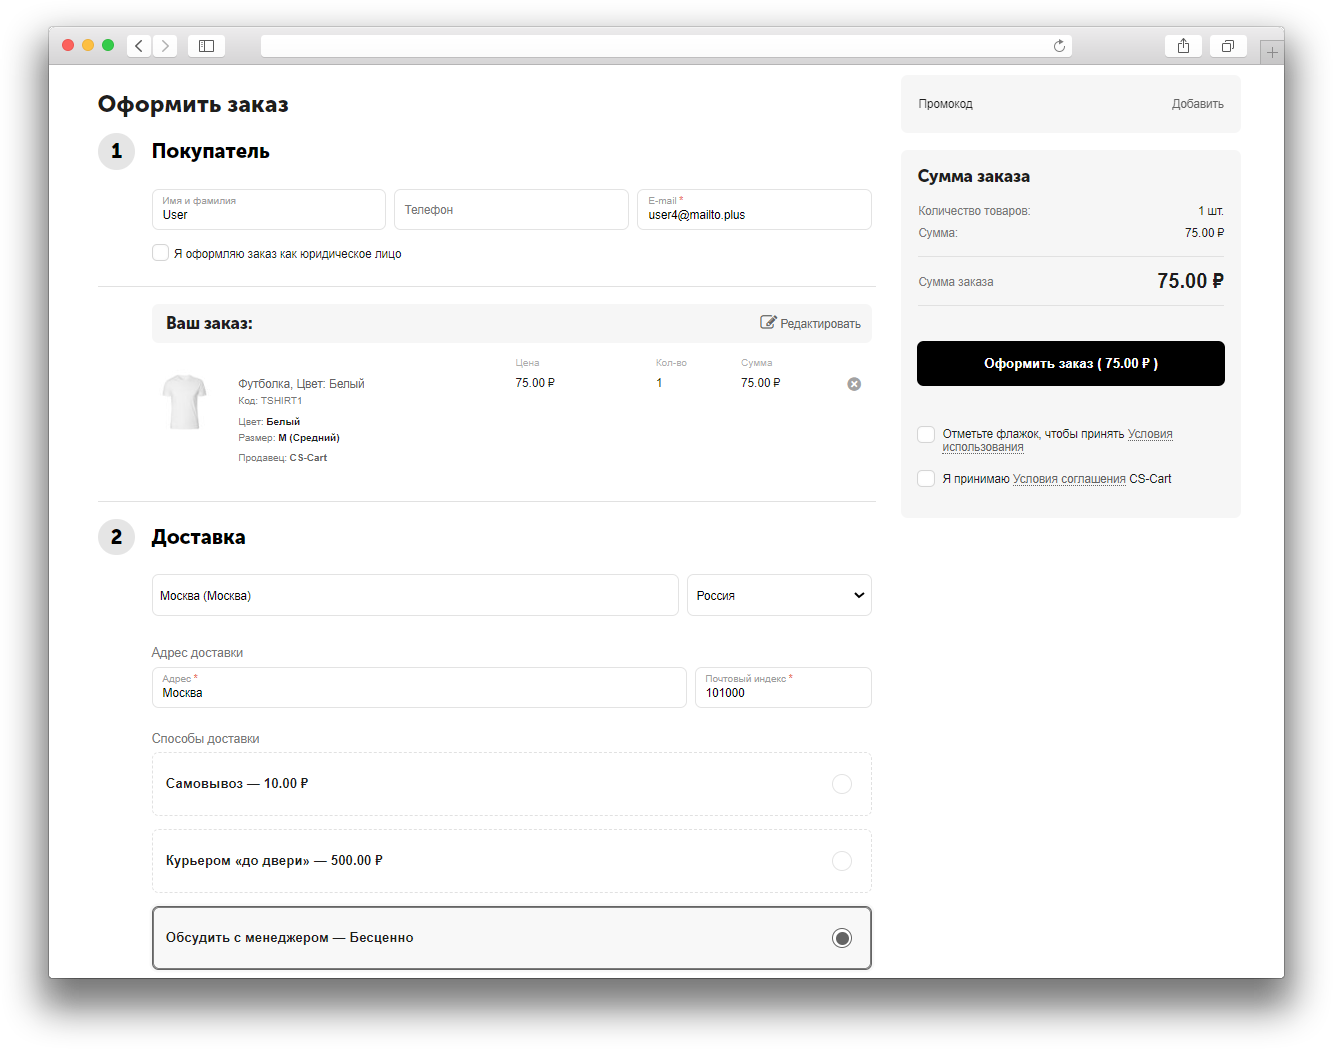This screenshot has width=1333, height=1049.
Task: Toggle the browser sidebar icon
Action: tap(206, 46)
